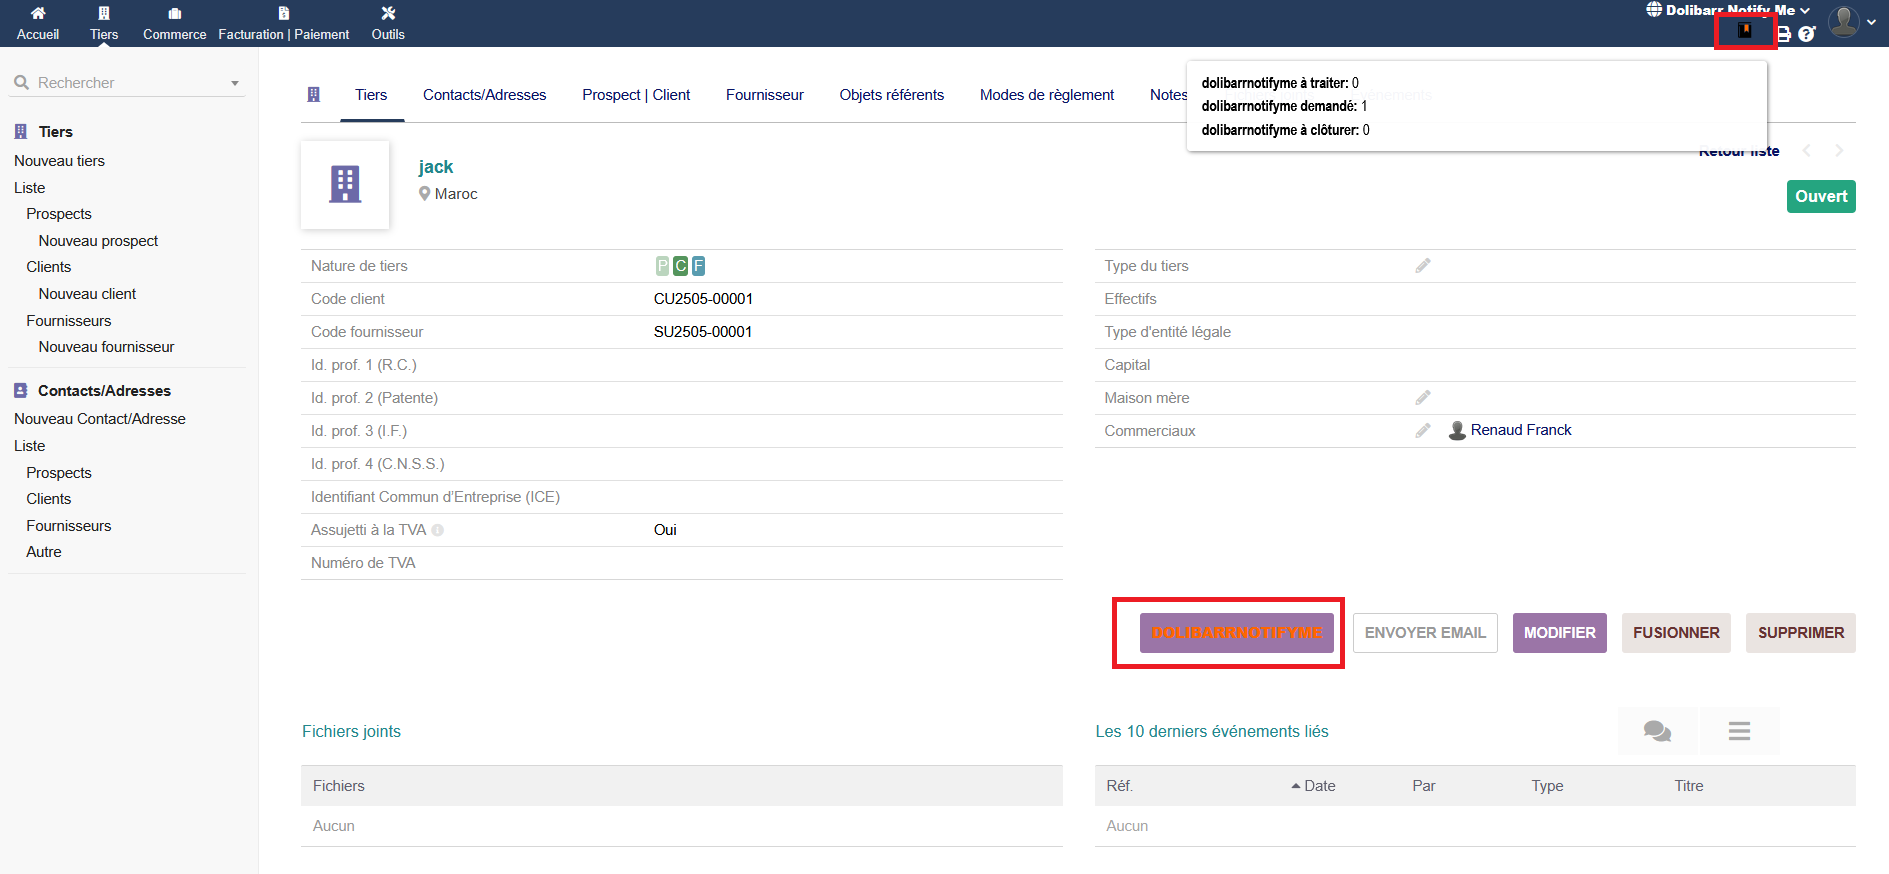Open the Rechercher search dropdown arrow
Image resolution: width=1889 pixels, height=874 pixels.
coord(235,83)
